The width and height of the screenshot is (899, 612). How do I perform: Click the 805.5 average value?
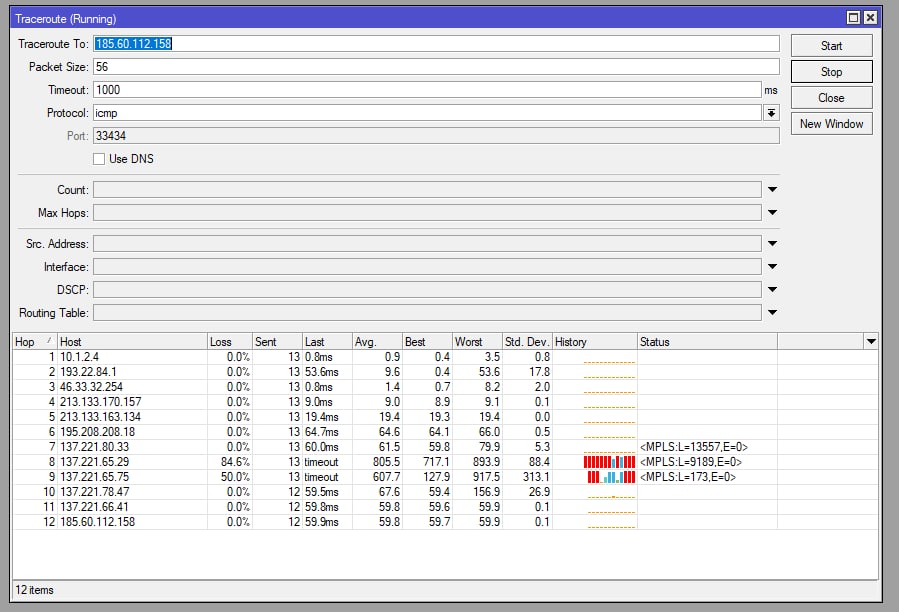(386, 462)
